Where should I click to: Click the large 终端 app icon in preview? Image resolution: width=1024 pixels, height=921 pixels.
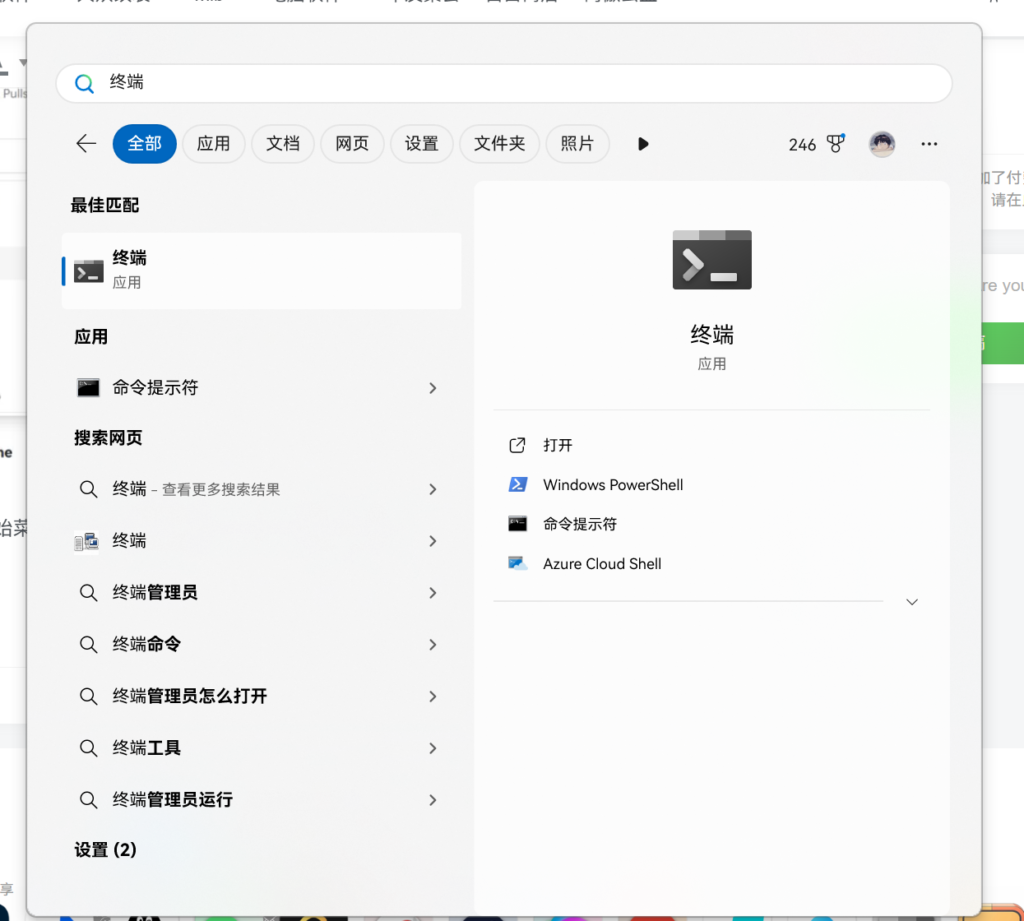(x=711, y=260)
